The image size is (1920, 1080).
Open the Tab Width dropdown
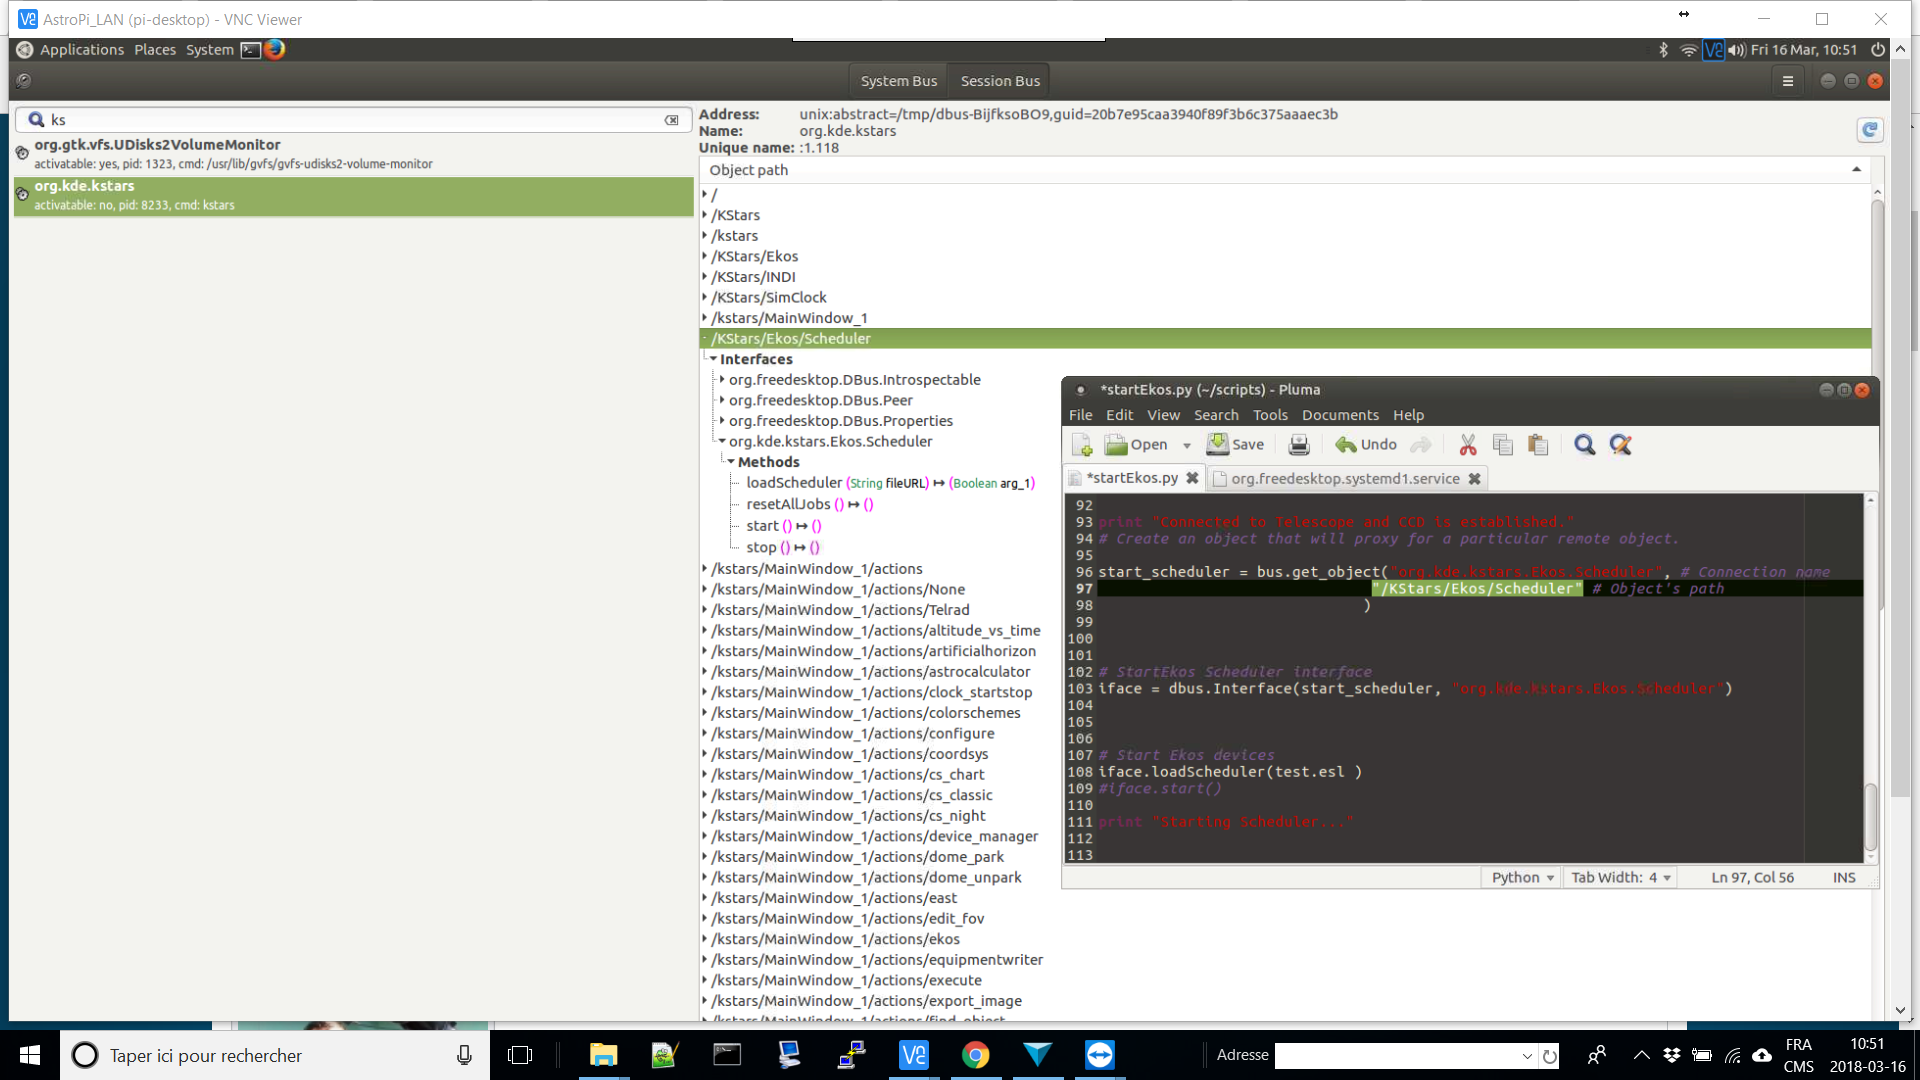click(1620, 877)
